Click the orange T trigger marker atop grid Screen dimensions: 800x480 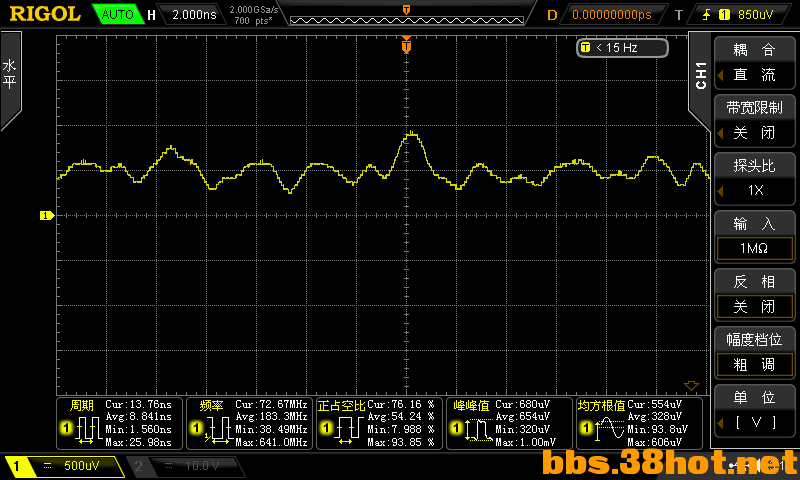[406, 46]
